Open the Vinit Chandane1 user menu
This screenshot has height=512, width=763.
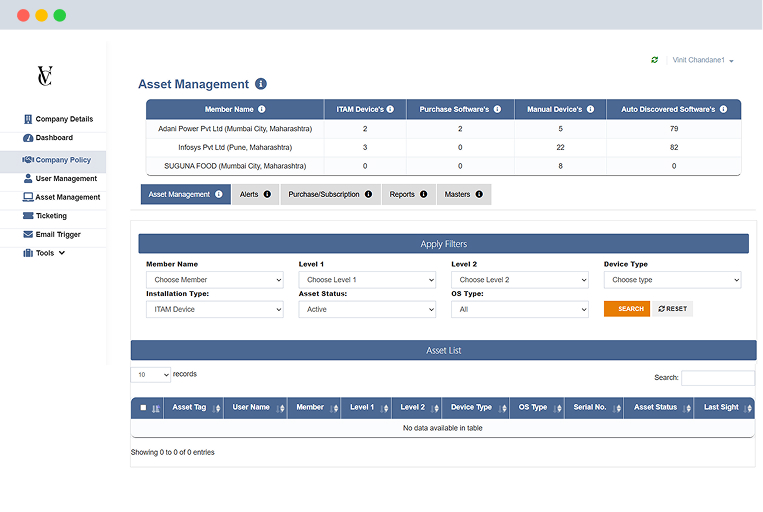(703, 61)
